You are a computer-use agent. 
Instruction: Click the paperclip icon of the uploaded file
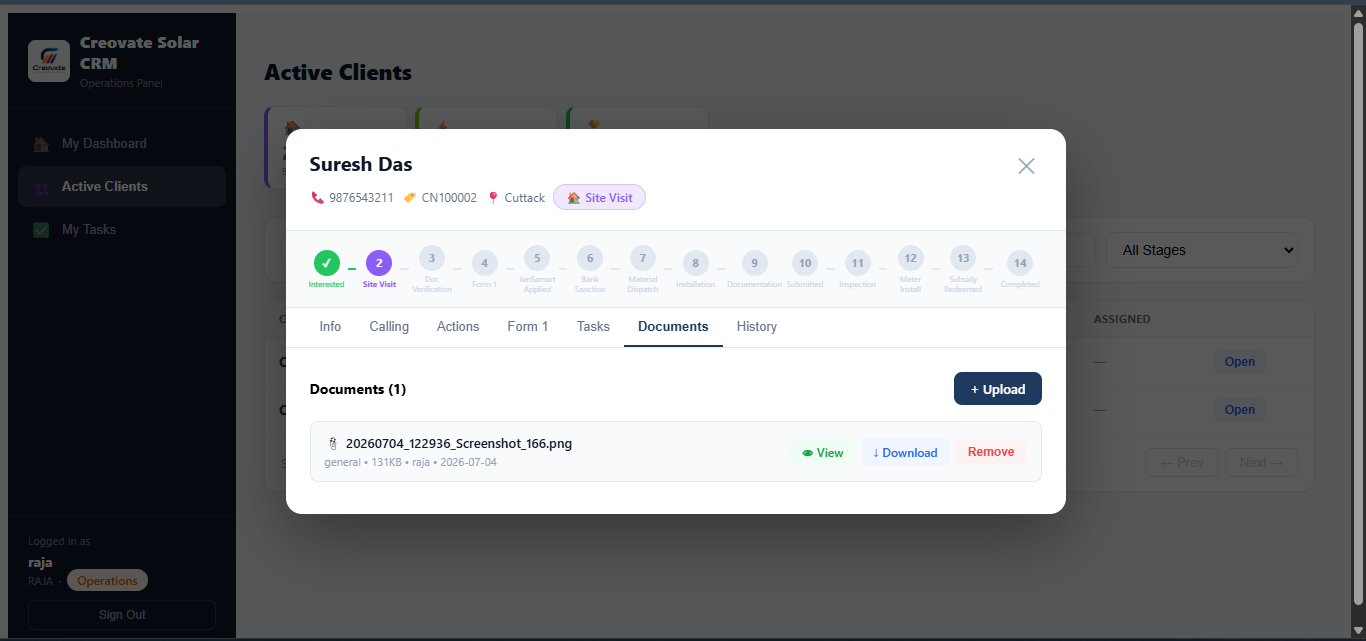pos(333,443)
